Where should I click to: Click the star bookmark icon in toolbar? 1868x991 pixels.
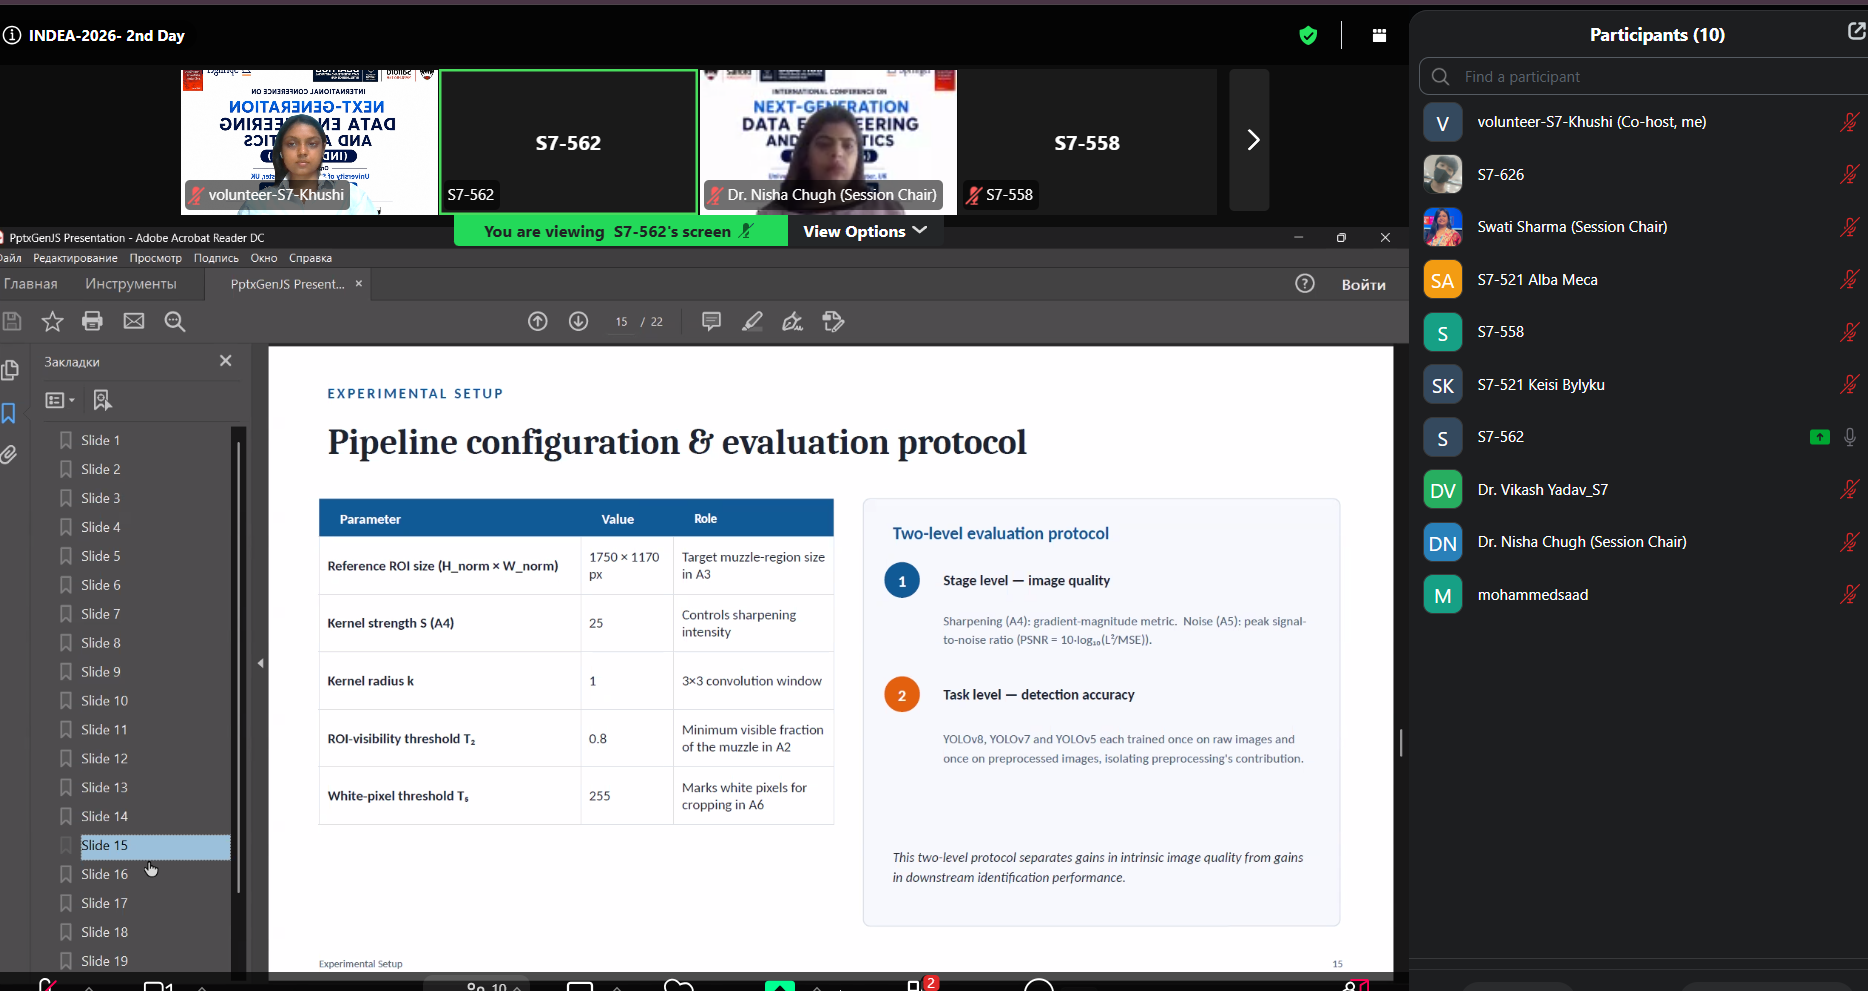[x=52, y=321]
